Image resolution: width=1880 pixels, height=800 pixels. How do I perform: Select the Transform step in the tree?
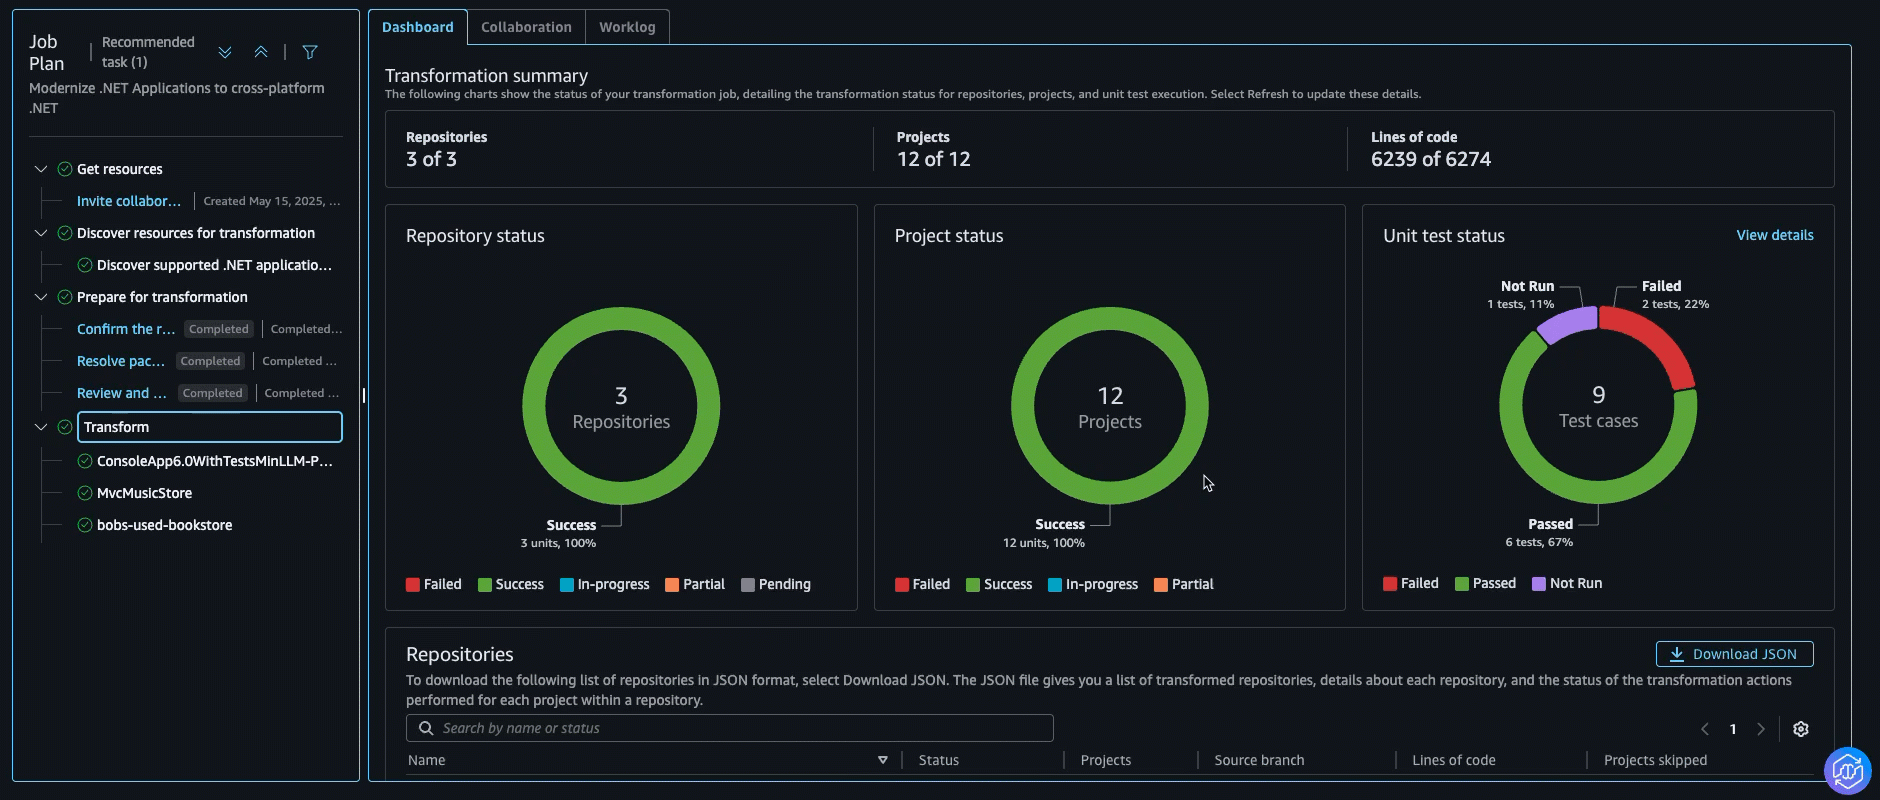coord(210,427)
